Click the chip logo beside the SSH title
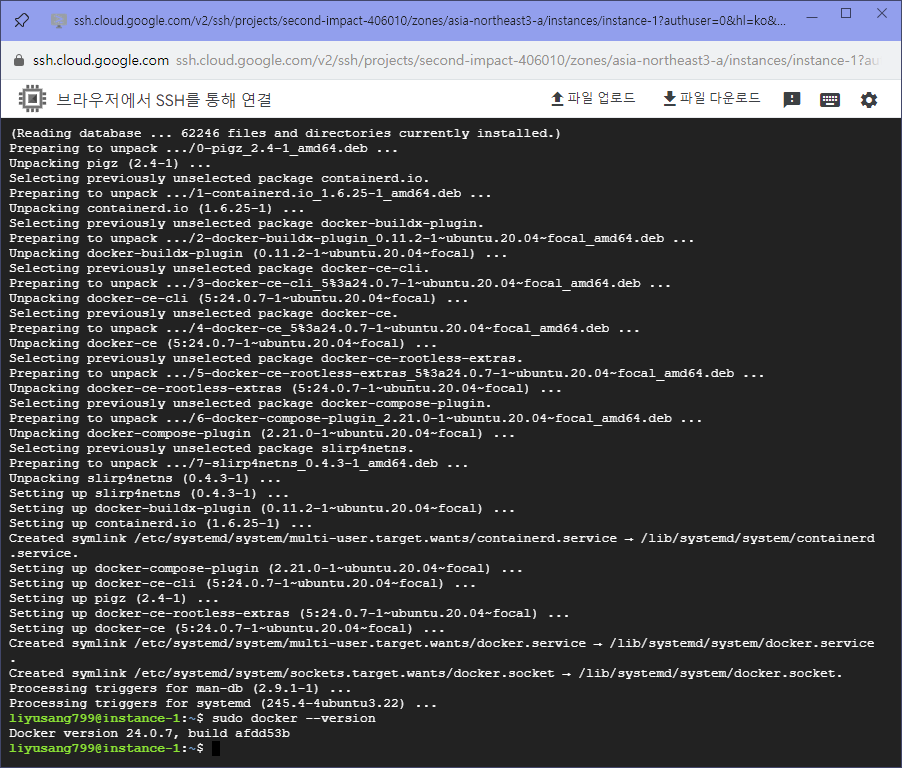The image size is (902, 768). click(32, 99)
